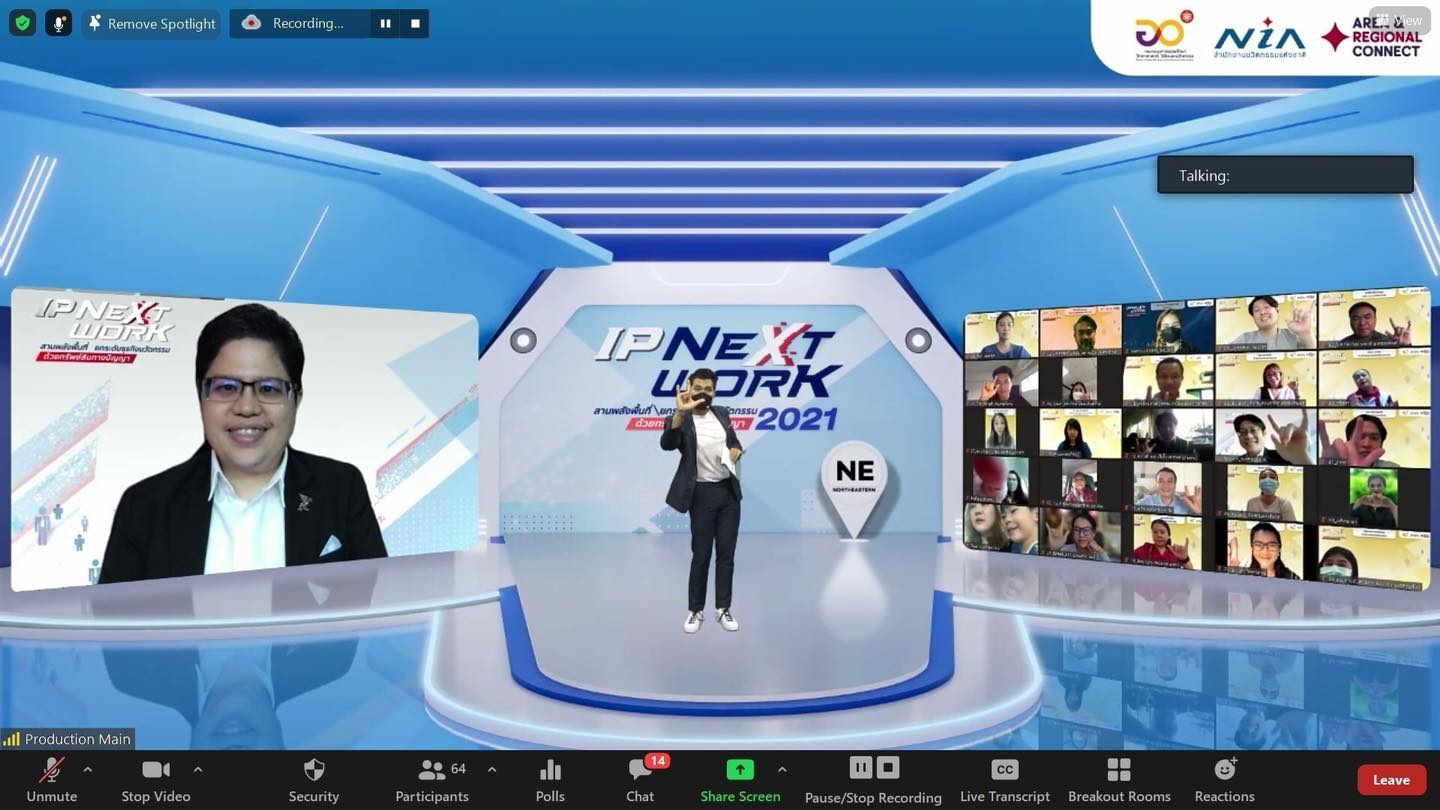Screen dimensions: 1440x810
Task: Expand the Participants options arrow
Action: click(491, 769)
